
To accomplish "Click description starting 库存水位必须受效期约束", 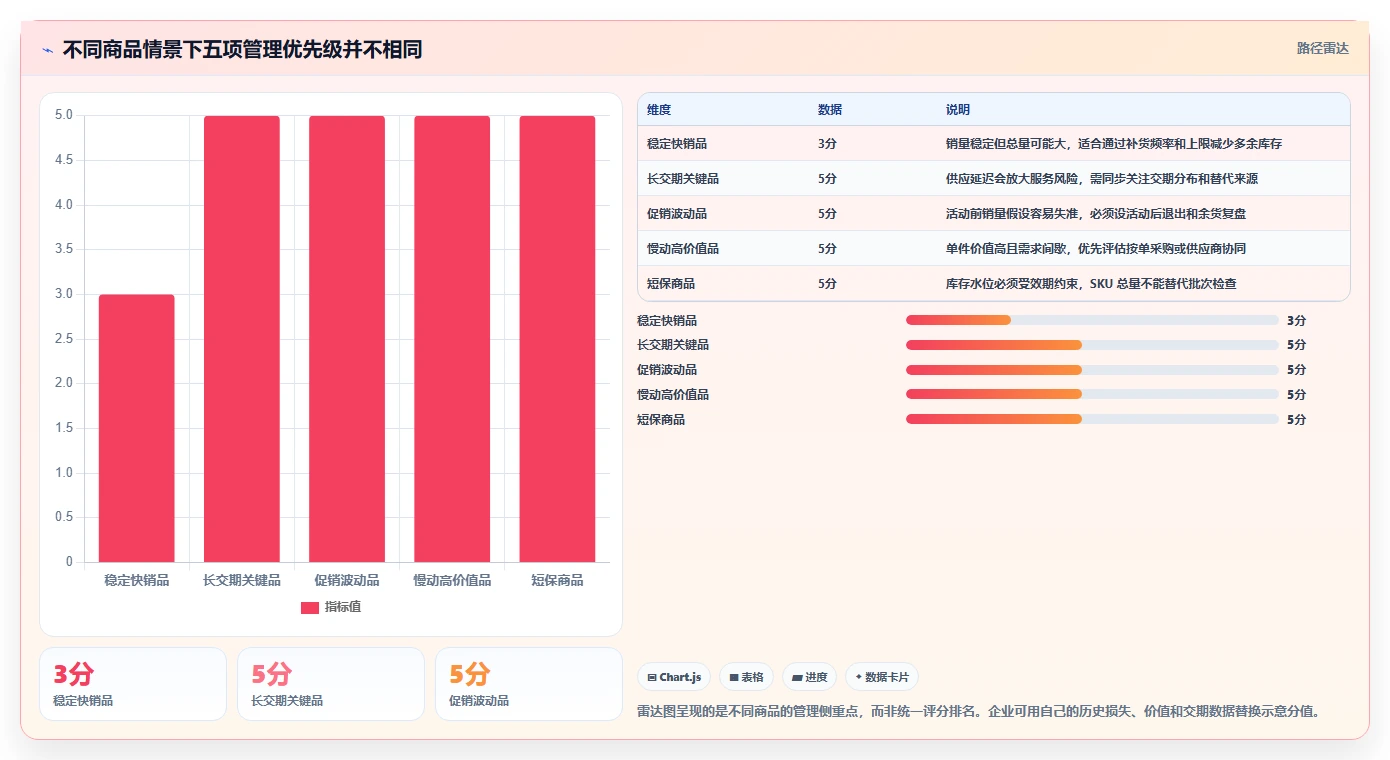I will pos(1091,284).
